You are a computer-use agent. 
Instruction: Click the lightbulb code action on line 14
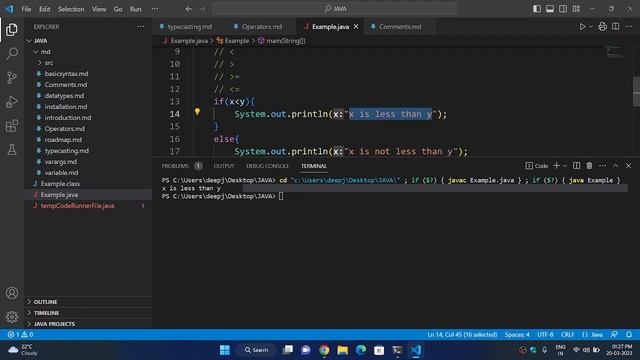pos(197,111)
